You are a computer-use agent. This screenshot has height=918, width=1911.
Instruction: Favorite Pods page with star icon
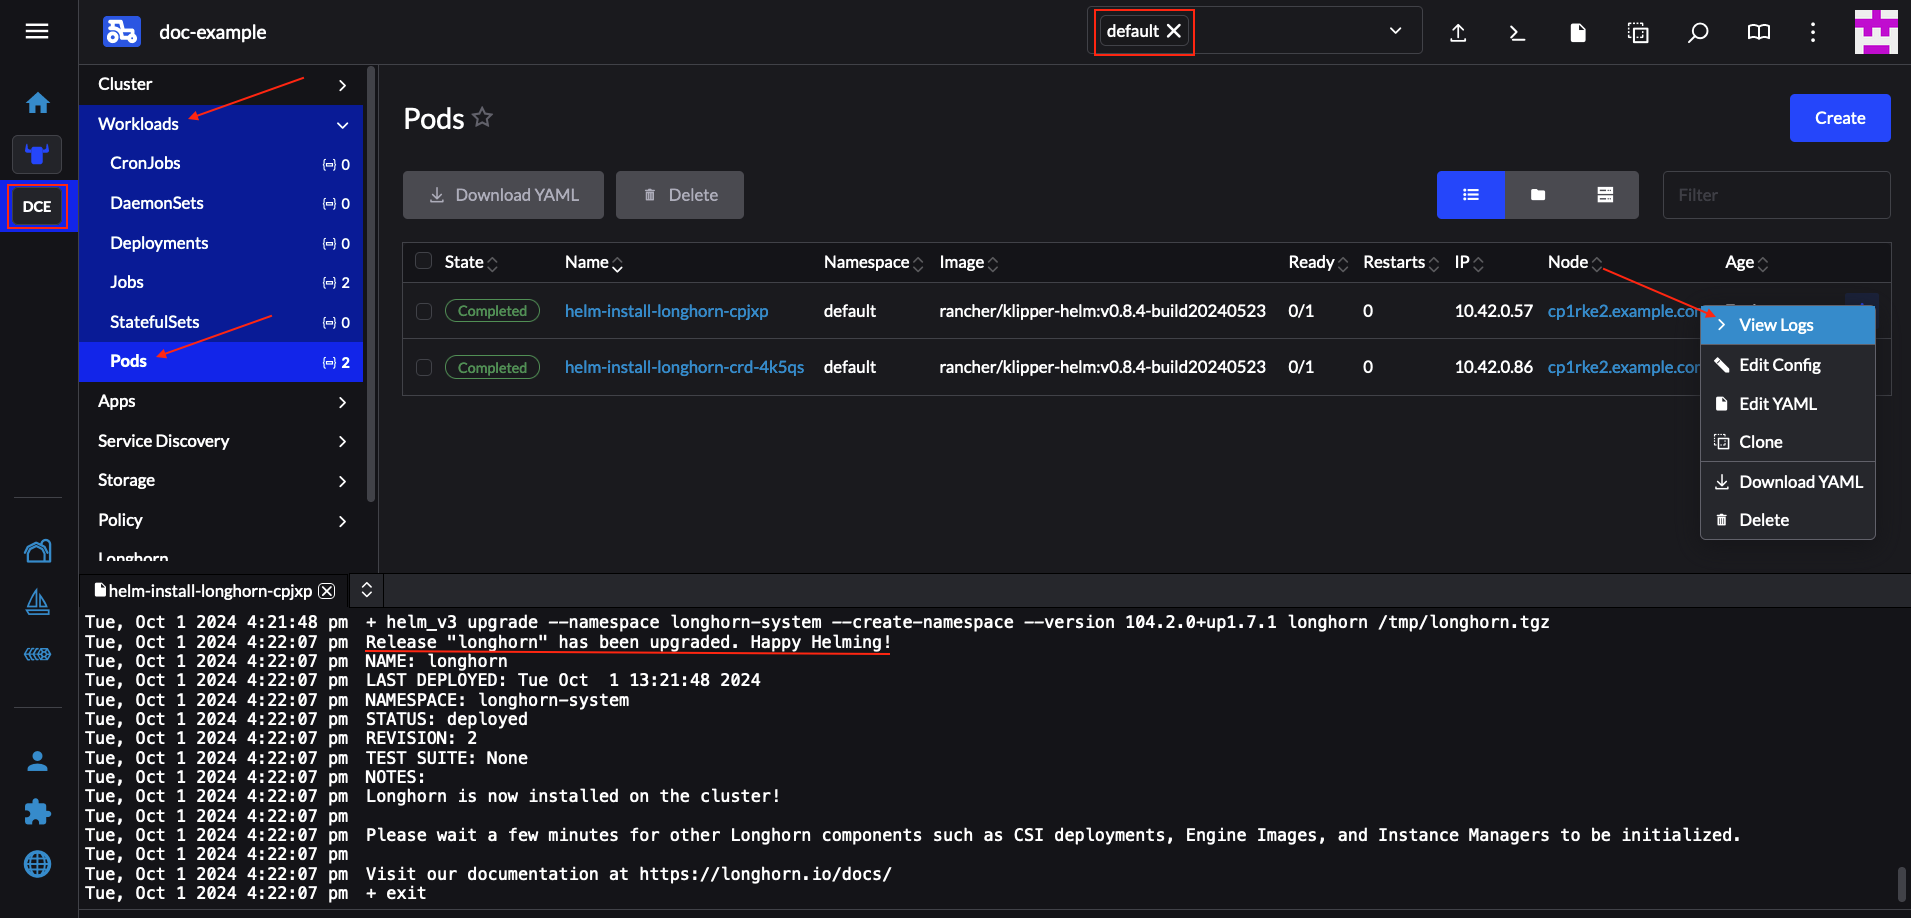[482, 118]
